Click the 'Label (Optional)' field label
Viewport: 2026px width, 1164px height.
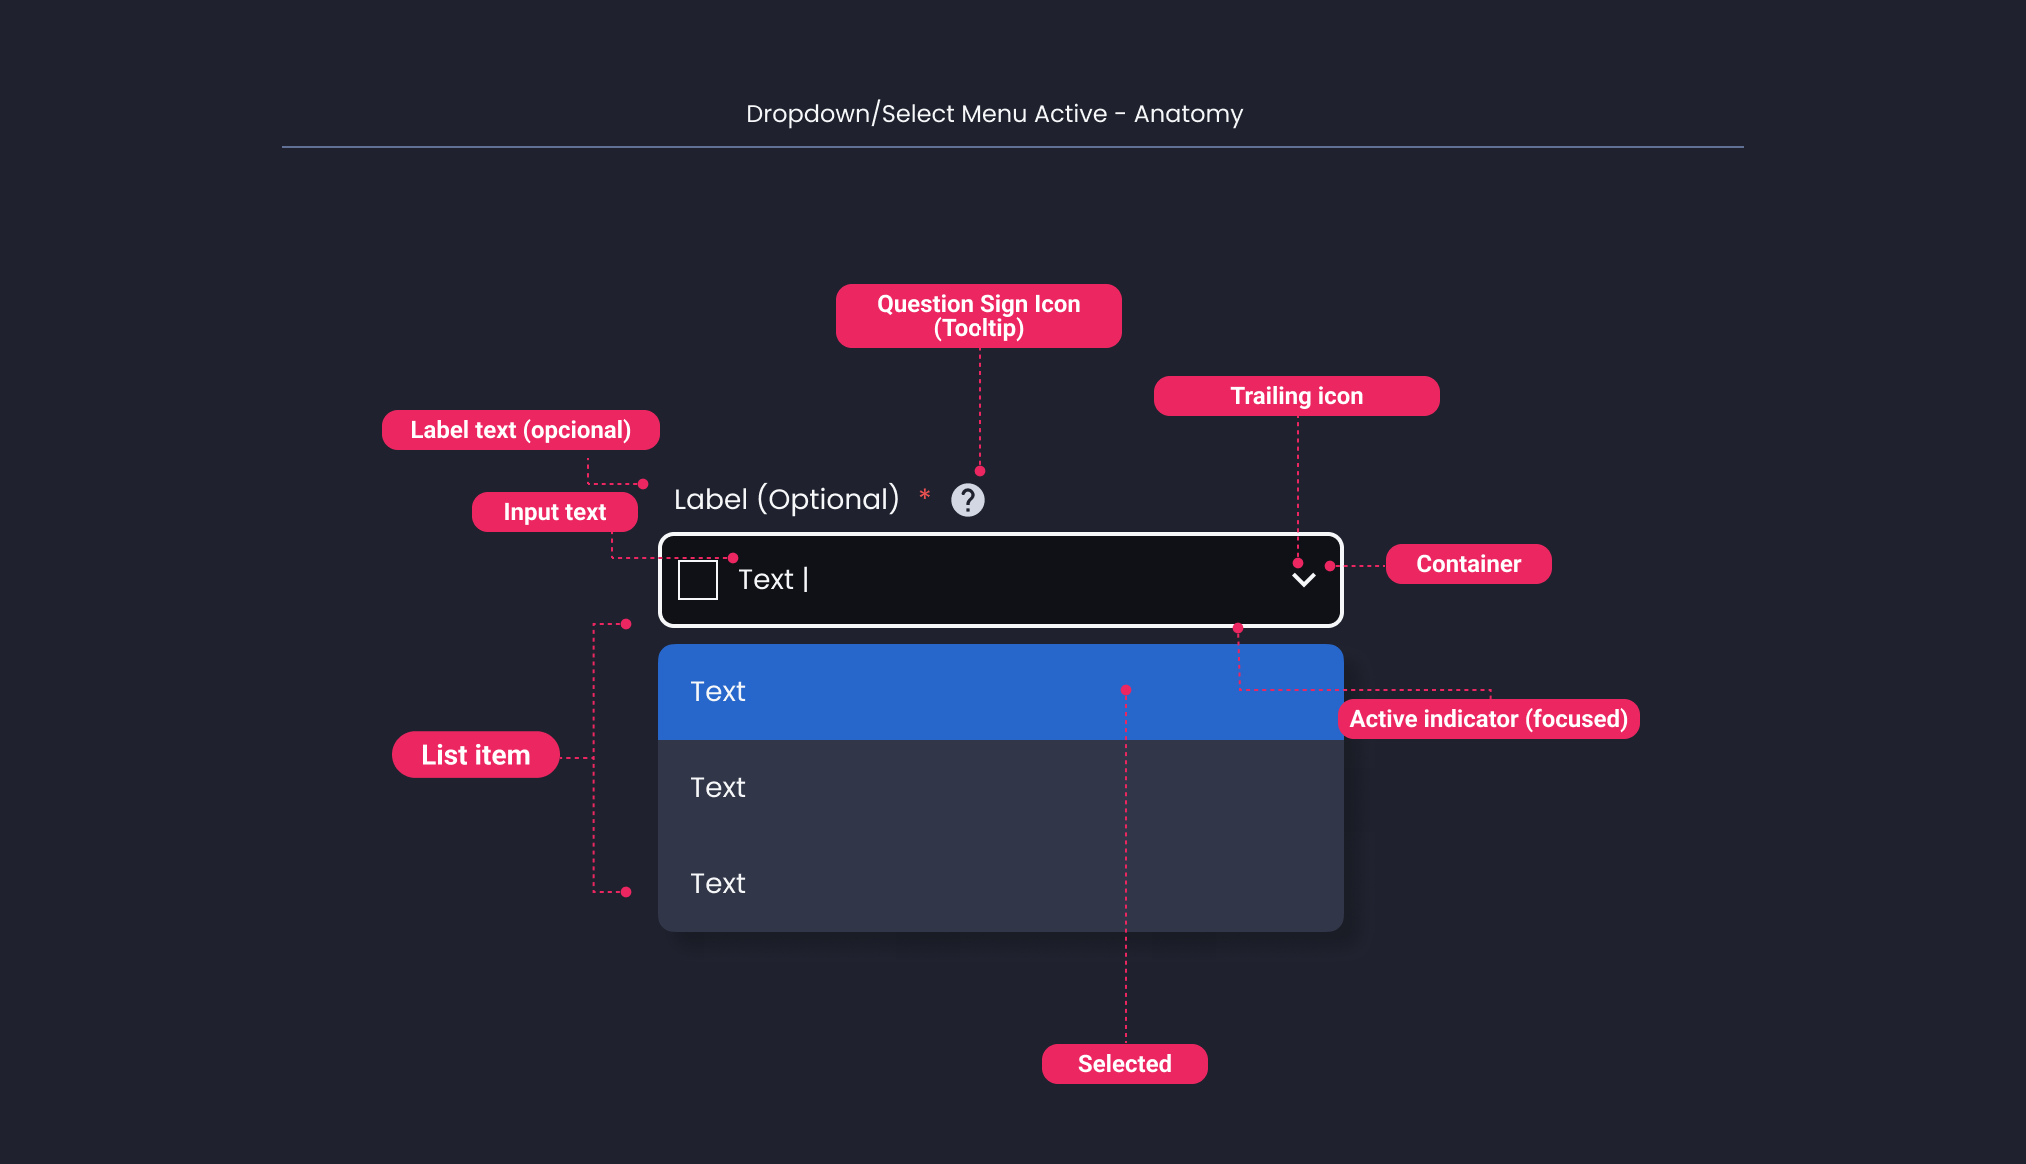(x=786, y=499)
